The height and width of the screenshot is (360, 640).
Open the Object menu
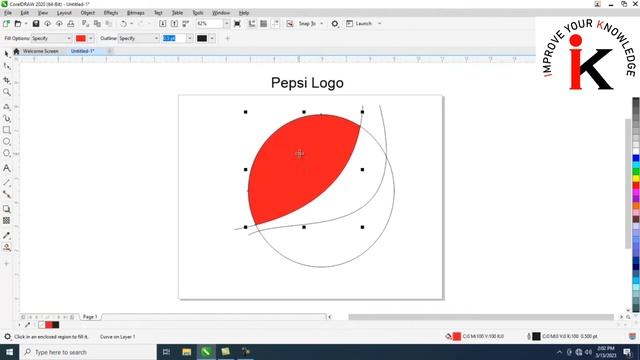(x=87, y=13)
